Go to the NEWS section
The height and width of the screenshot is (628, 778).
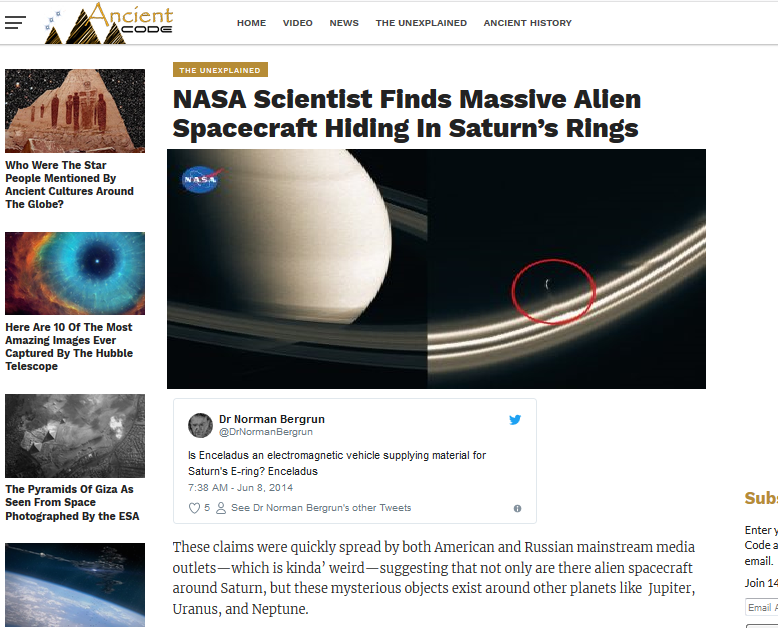point(344,23)
